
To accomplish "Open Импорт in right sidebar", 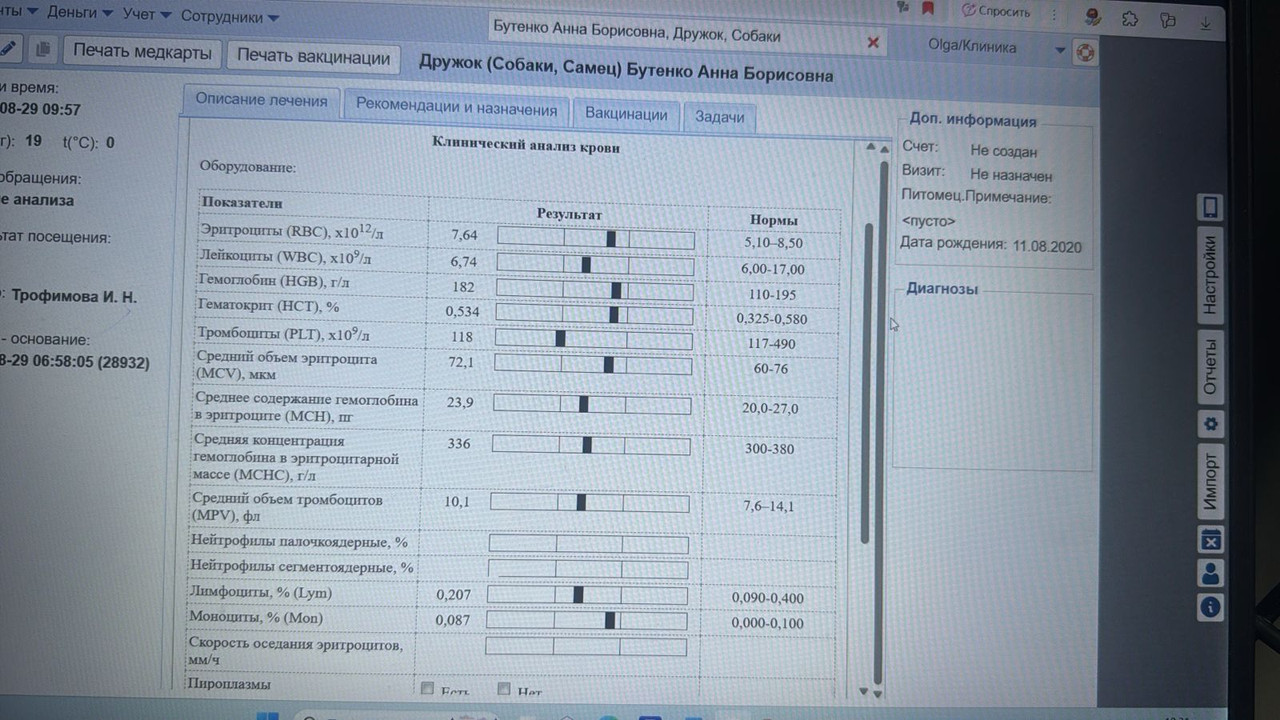I will pos(1211,481).
